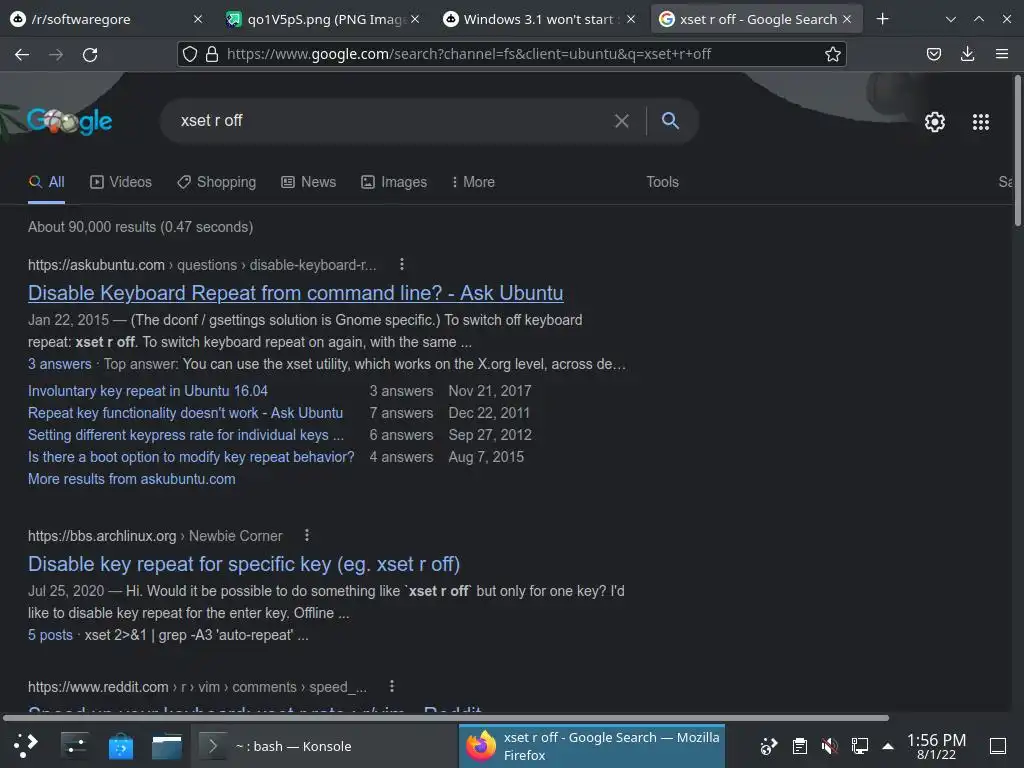Close the /r/softwaregore tab
Viewport: 1024px width, 768px height.
198,19
